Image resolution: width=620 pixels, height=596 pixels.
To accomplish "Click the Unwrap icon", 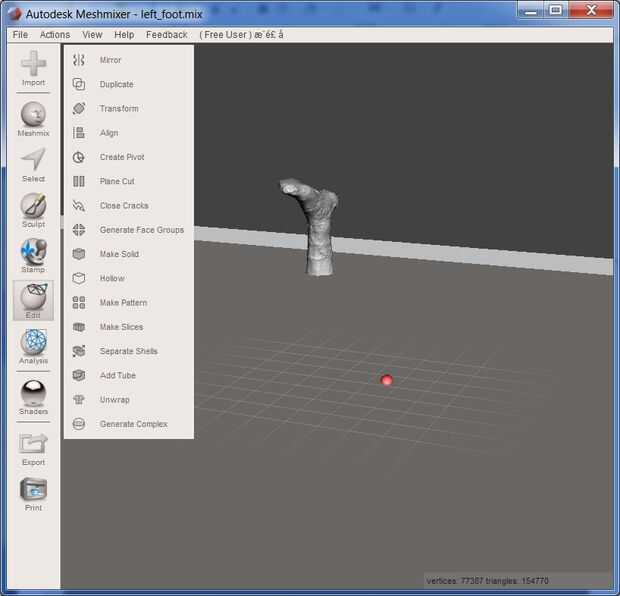I will point(79,399).
